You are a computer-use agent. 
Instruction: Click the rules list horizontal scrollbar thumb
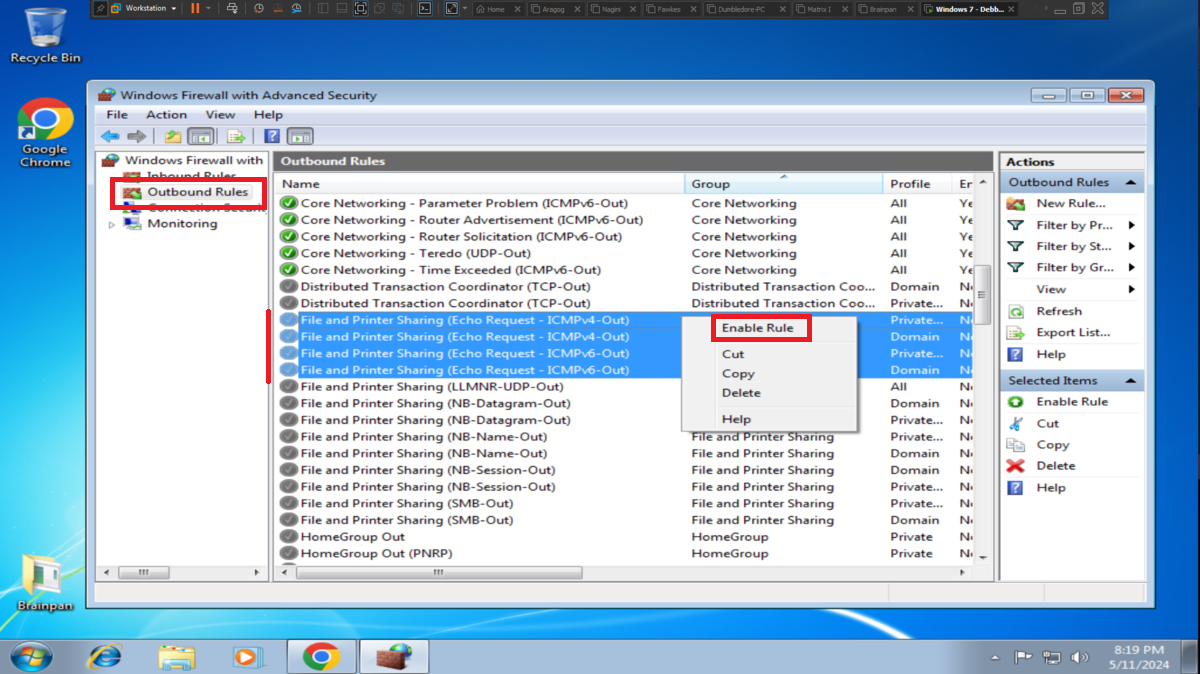(x=439, y=573)
